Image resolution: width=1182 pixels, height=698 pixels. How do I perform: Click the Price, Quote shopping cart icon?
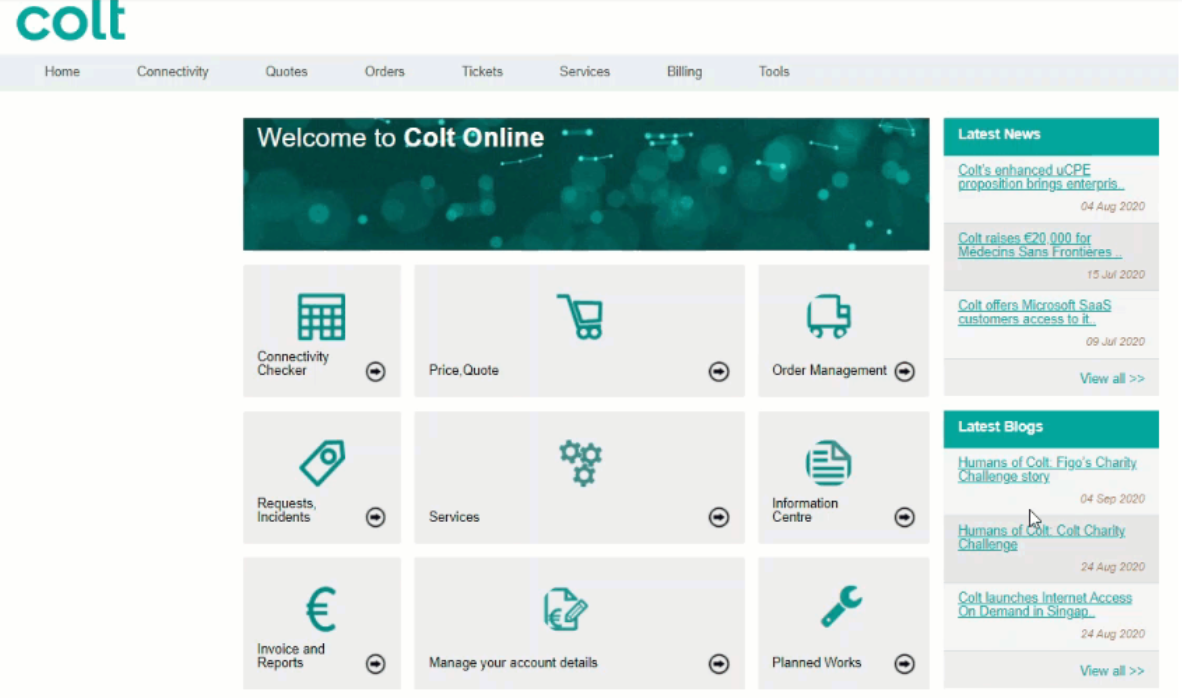(x=580, y=317)
